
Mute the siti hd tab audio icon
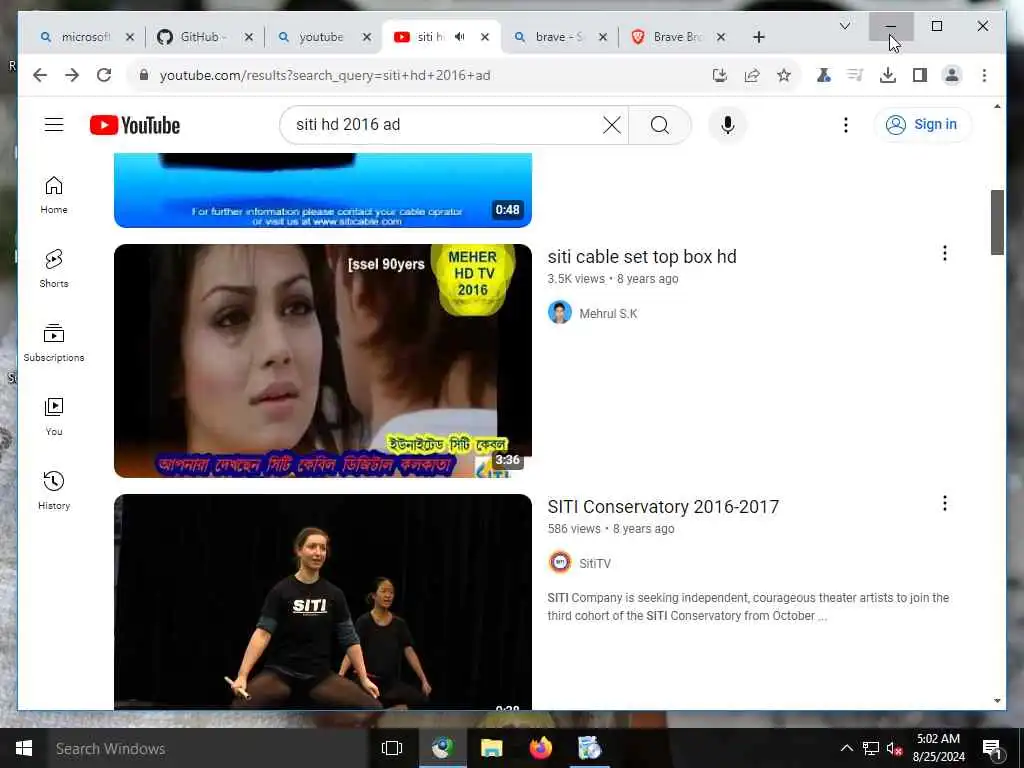(x=460, y=37)
